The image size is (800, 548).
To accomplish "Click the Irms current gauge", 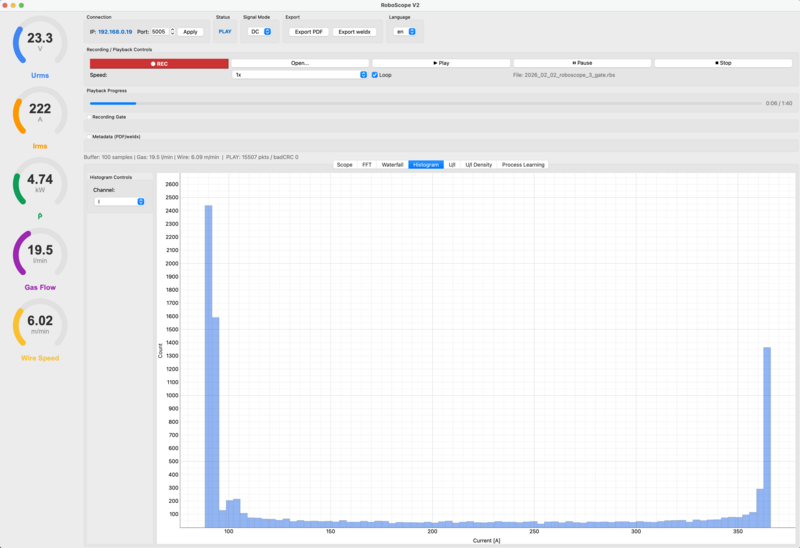I will (x=41, y=116).
